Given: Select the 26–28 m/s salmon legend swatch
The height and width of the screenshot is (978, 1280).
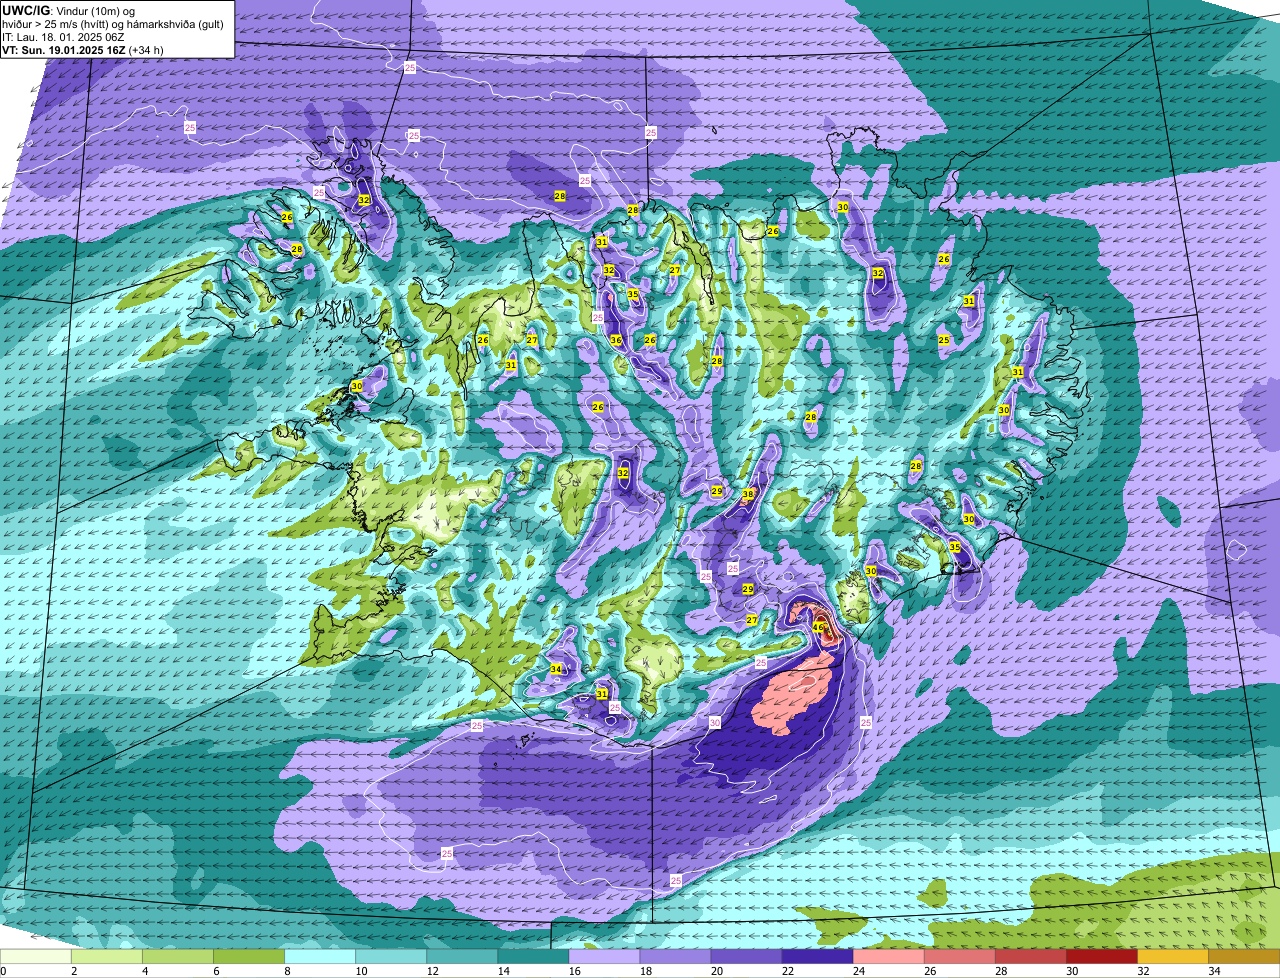Looking at the screenshot, I should click(x=958, y=957).
